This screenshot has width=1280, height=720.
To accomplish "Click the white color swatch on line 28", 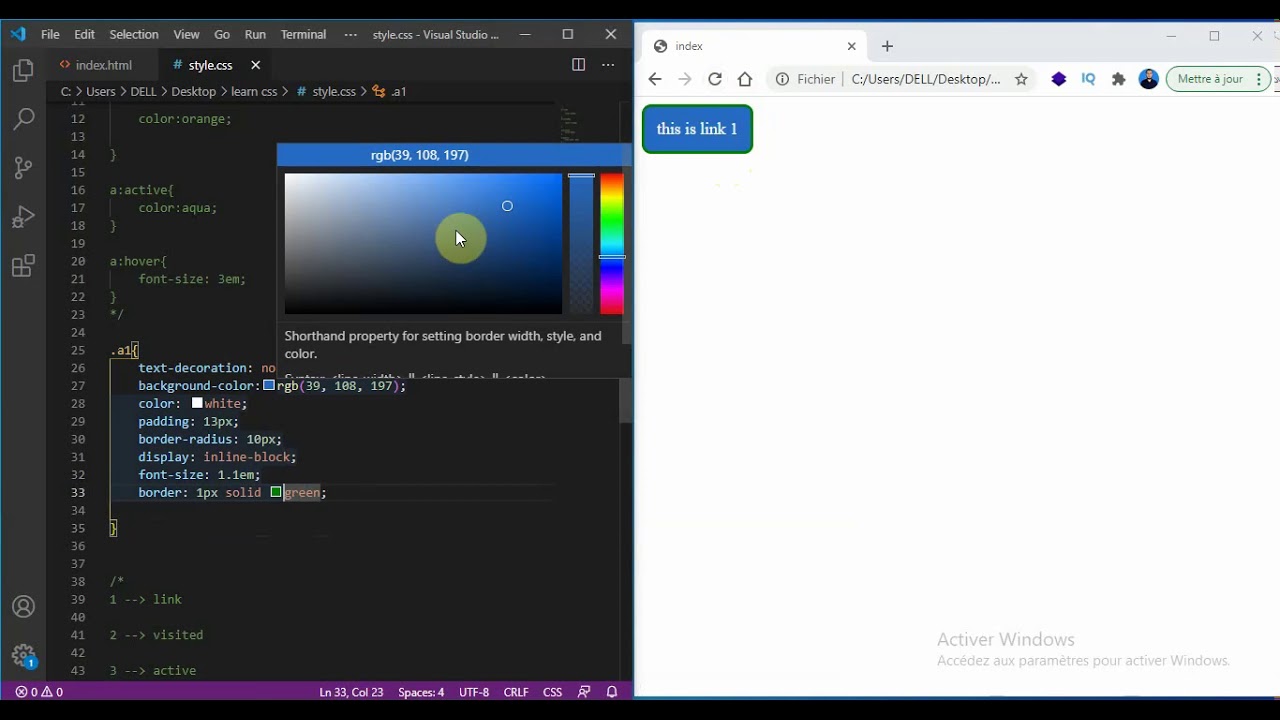I will click(x=197, y=403).
